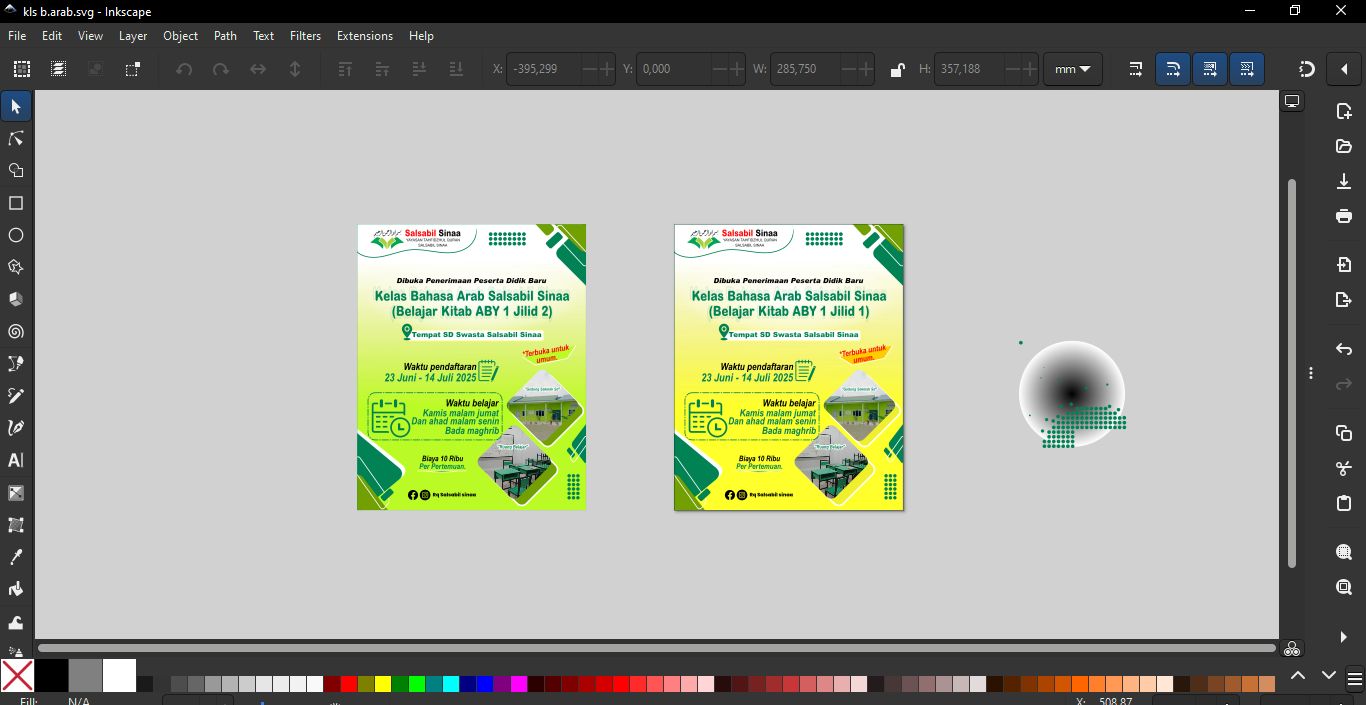The width and height of the screenshot is (1366, 705).
Task: Save the document with download-arrow icon
Action: (x=1344, y=181)
